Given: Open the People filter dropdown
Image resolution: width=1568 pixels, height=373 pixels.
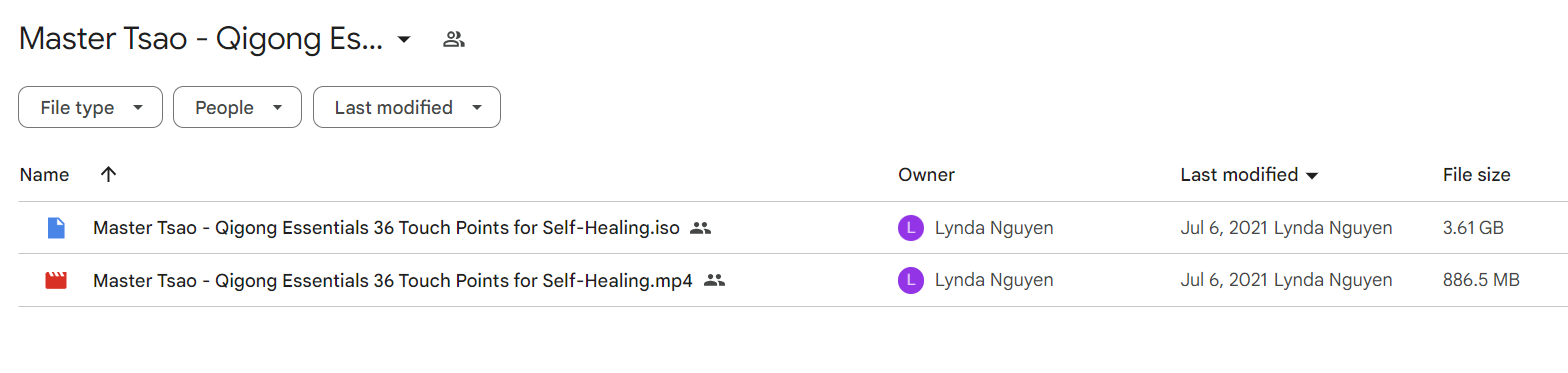Looking at the screenshot, I should point(237,108).
